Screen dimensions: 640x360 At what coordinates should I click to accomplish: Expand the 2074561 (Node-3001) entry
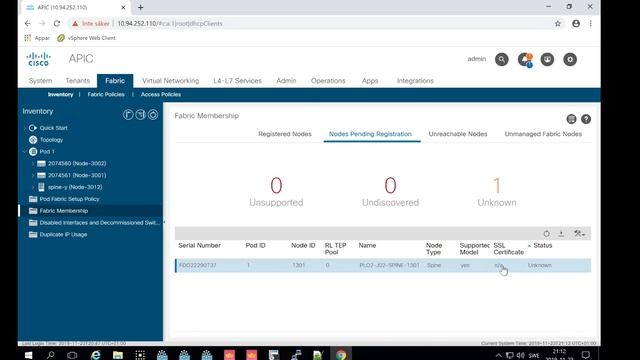[x=33, y=175]
